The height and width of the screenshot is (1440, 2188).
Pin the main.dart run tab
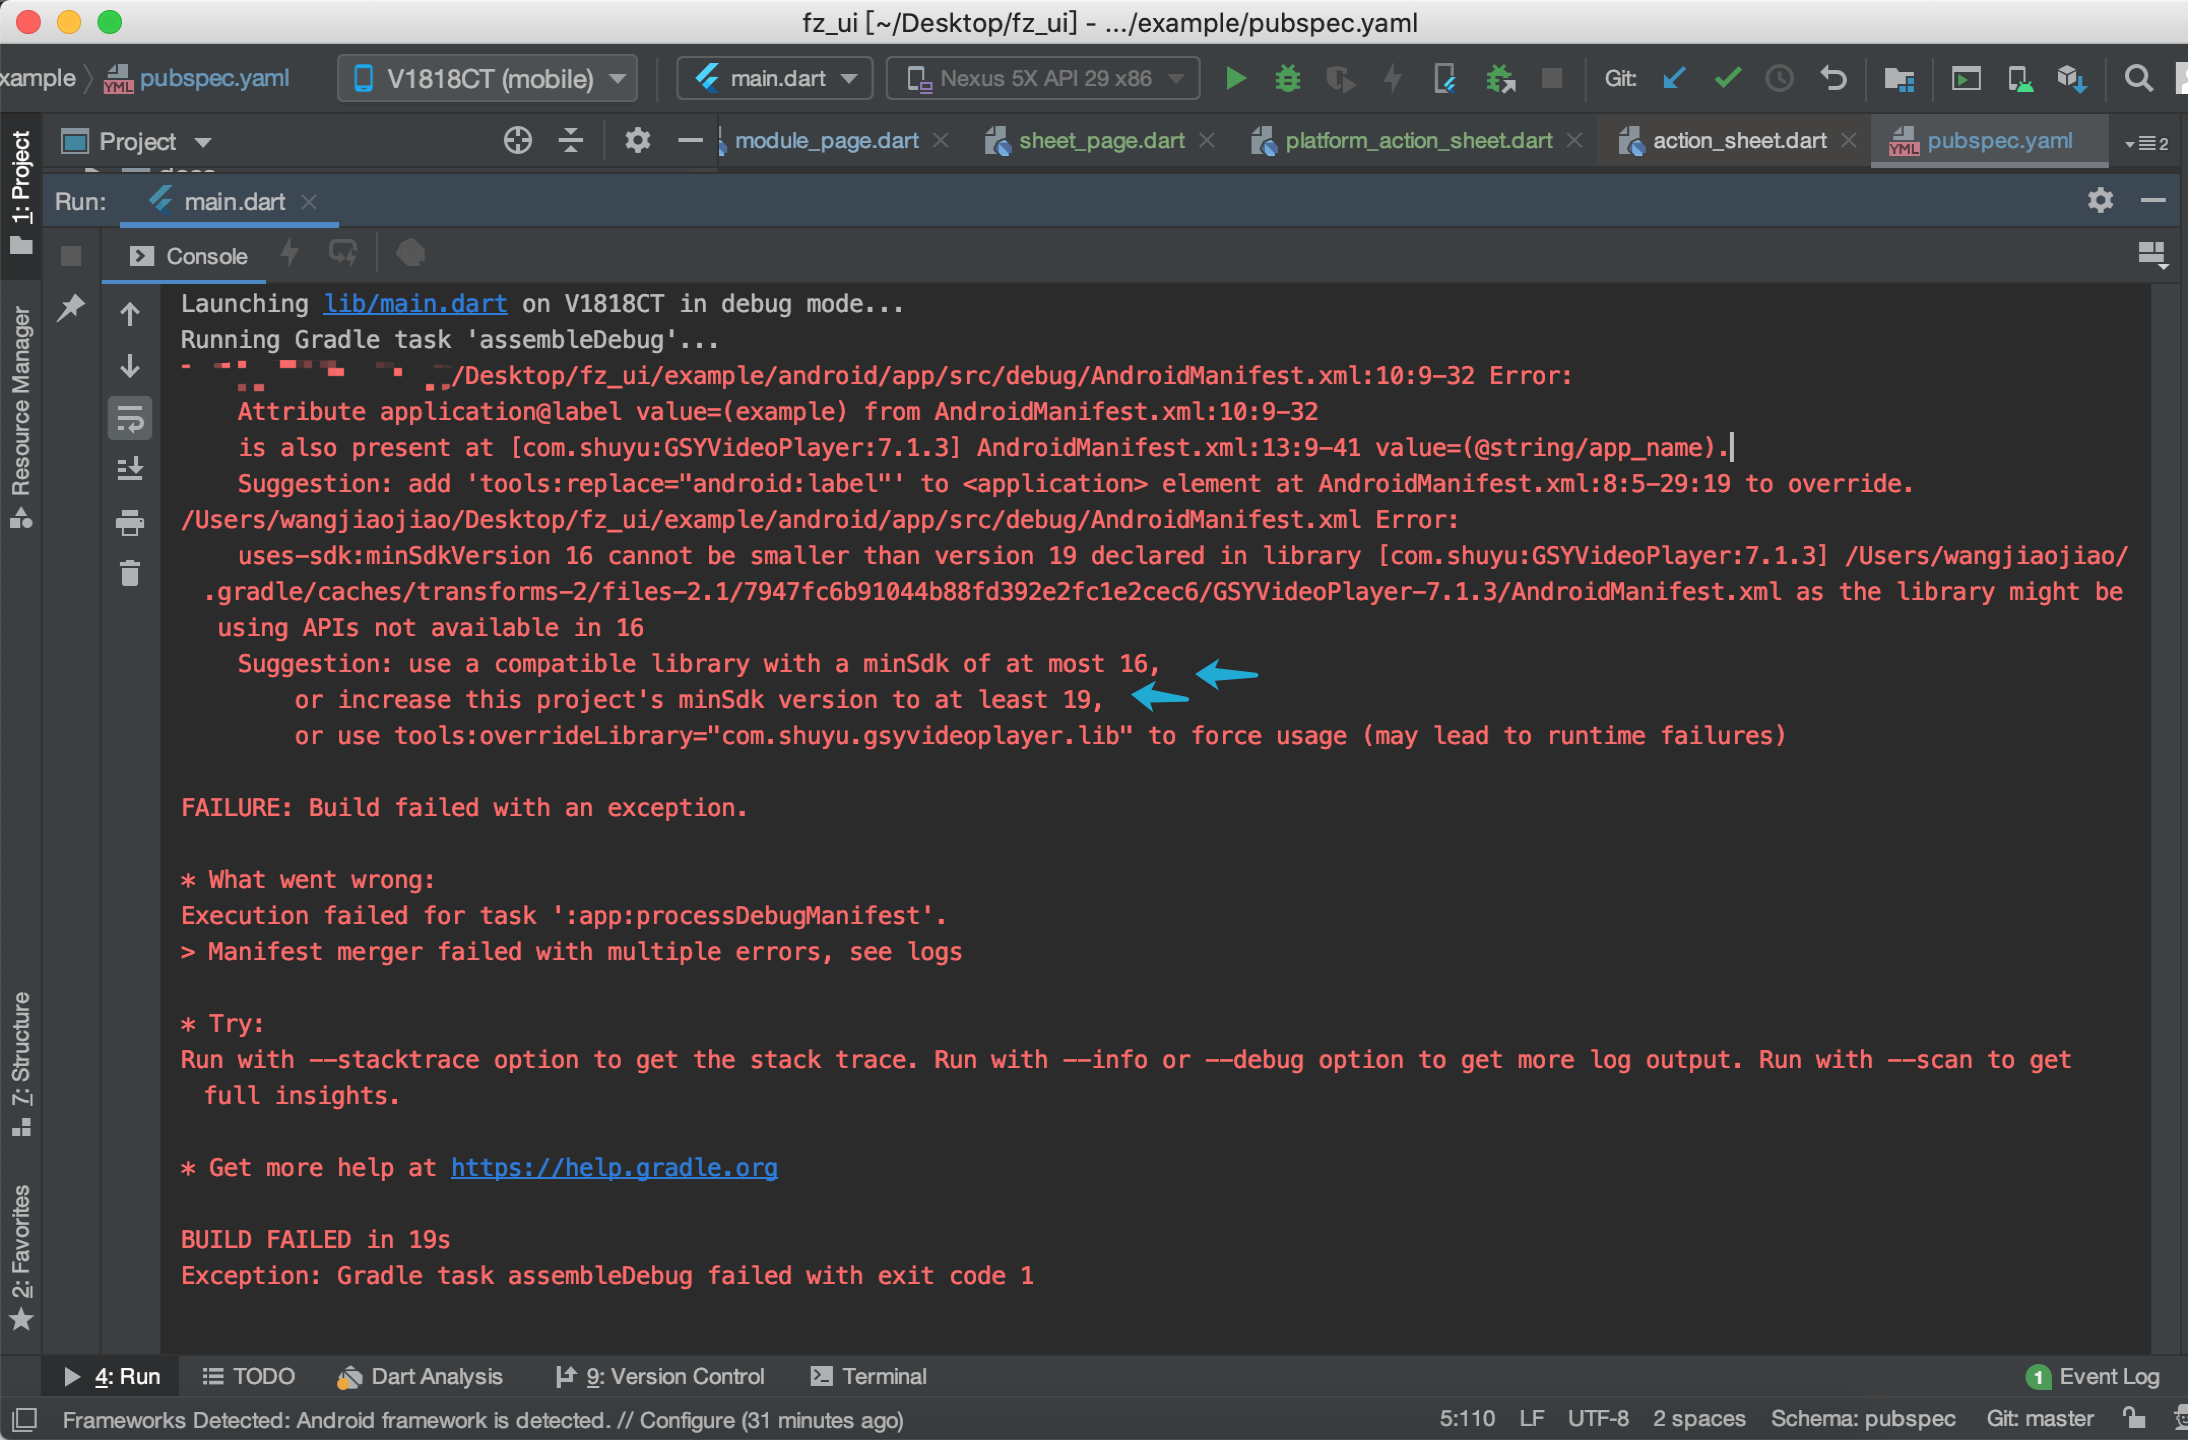71,308
